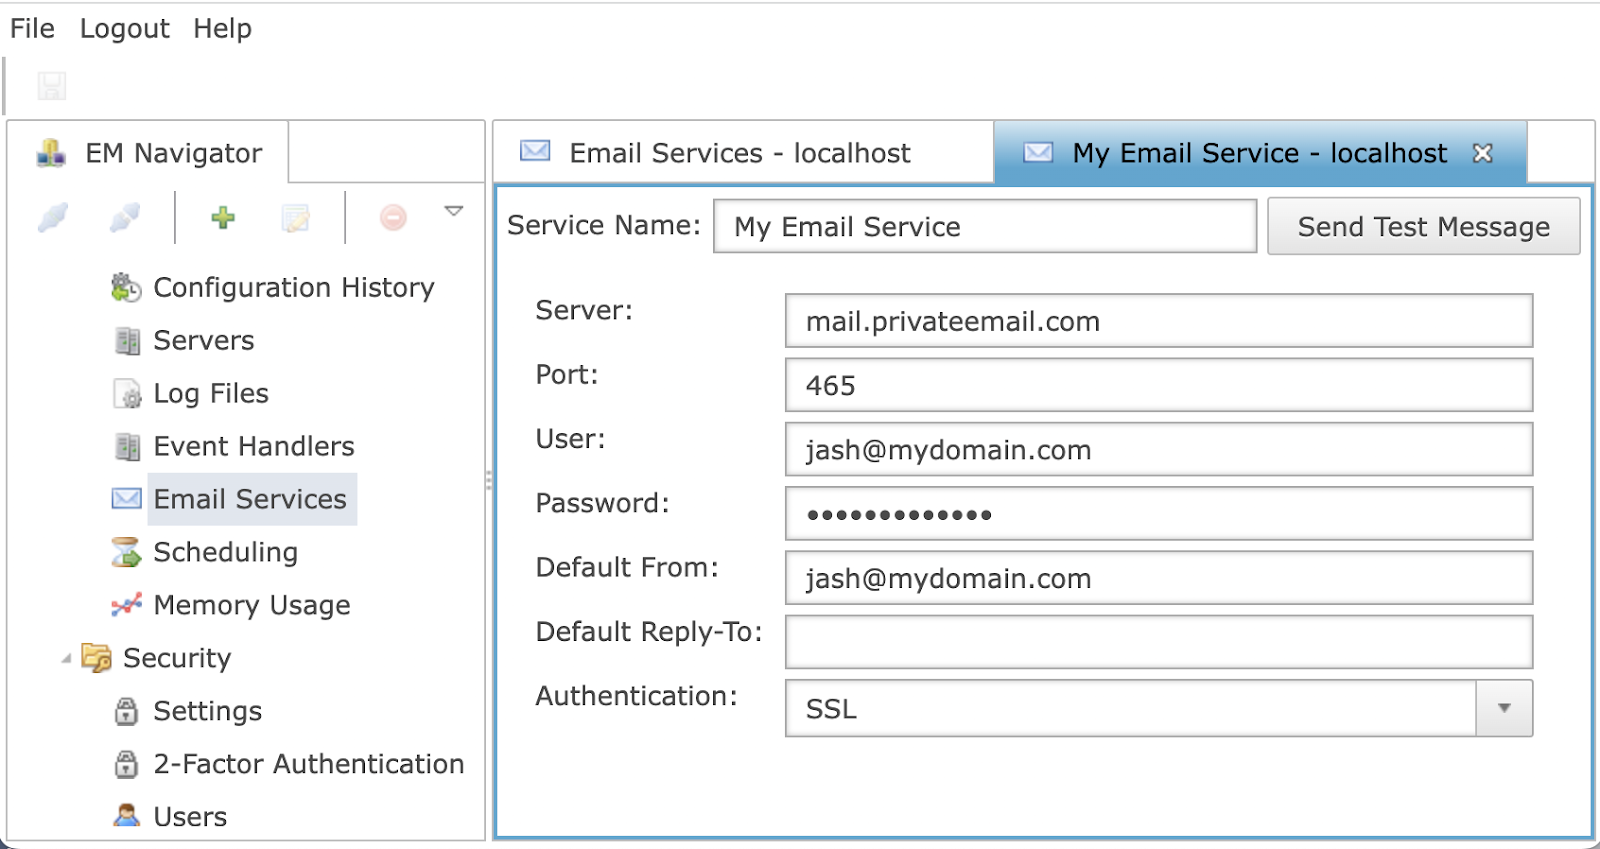Click the Settings padlock icon
1600x849 pixels.
click(x=126, y=711)
